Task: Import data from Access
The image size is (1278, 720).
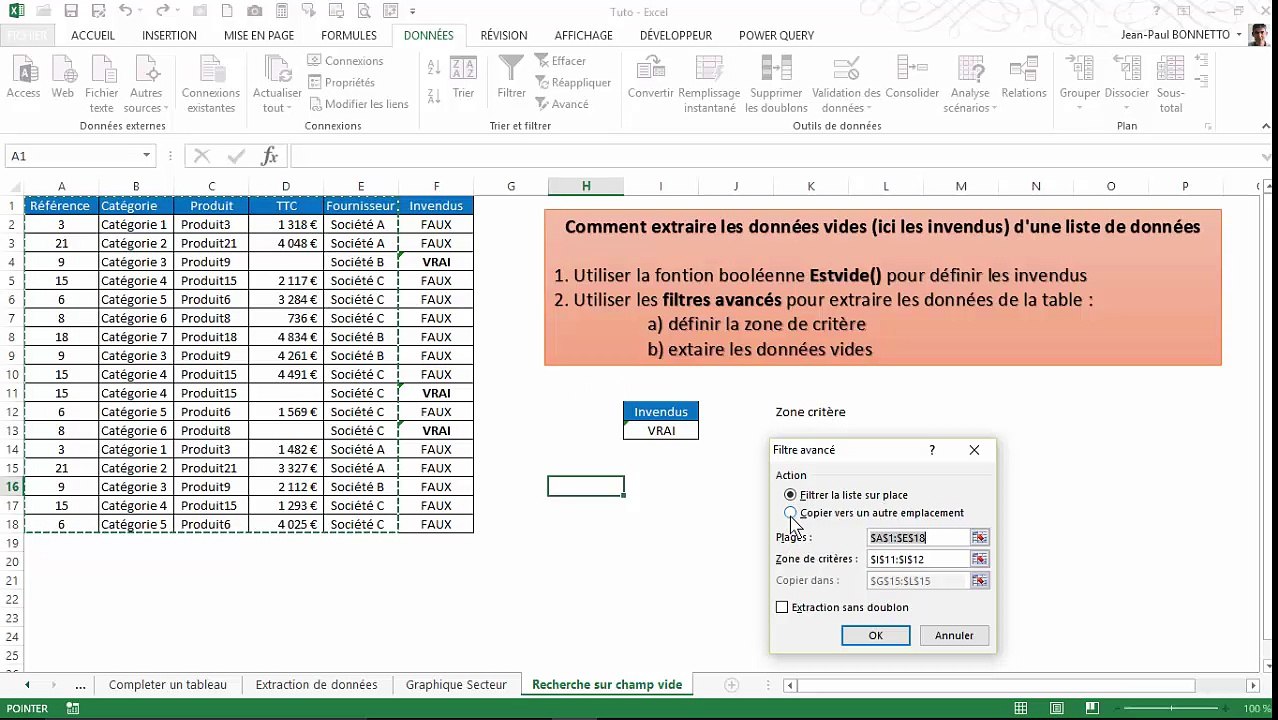Action: click(x=24, y=78)
